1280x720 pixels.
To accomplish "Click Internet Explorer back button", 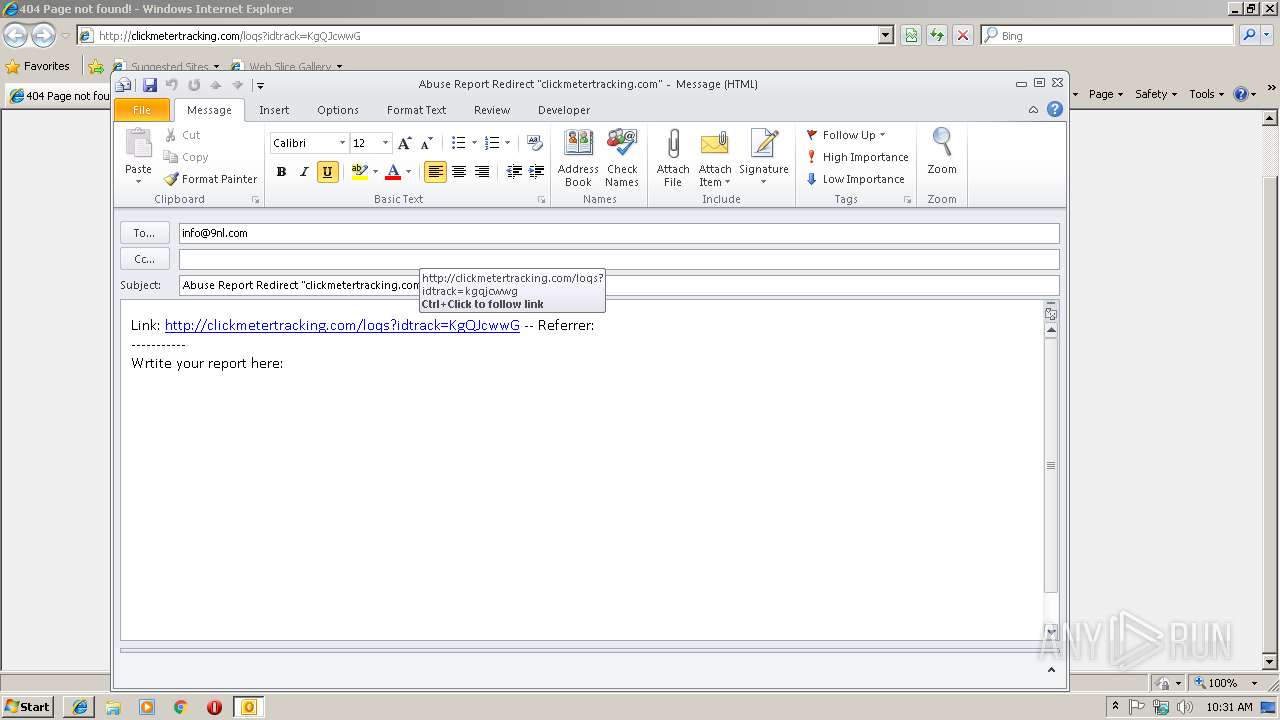I will (15, 36).
